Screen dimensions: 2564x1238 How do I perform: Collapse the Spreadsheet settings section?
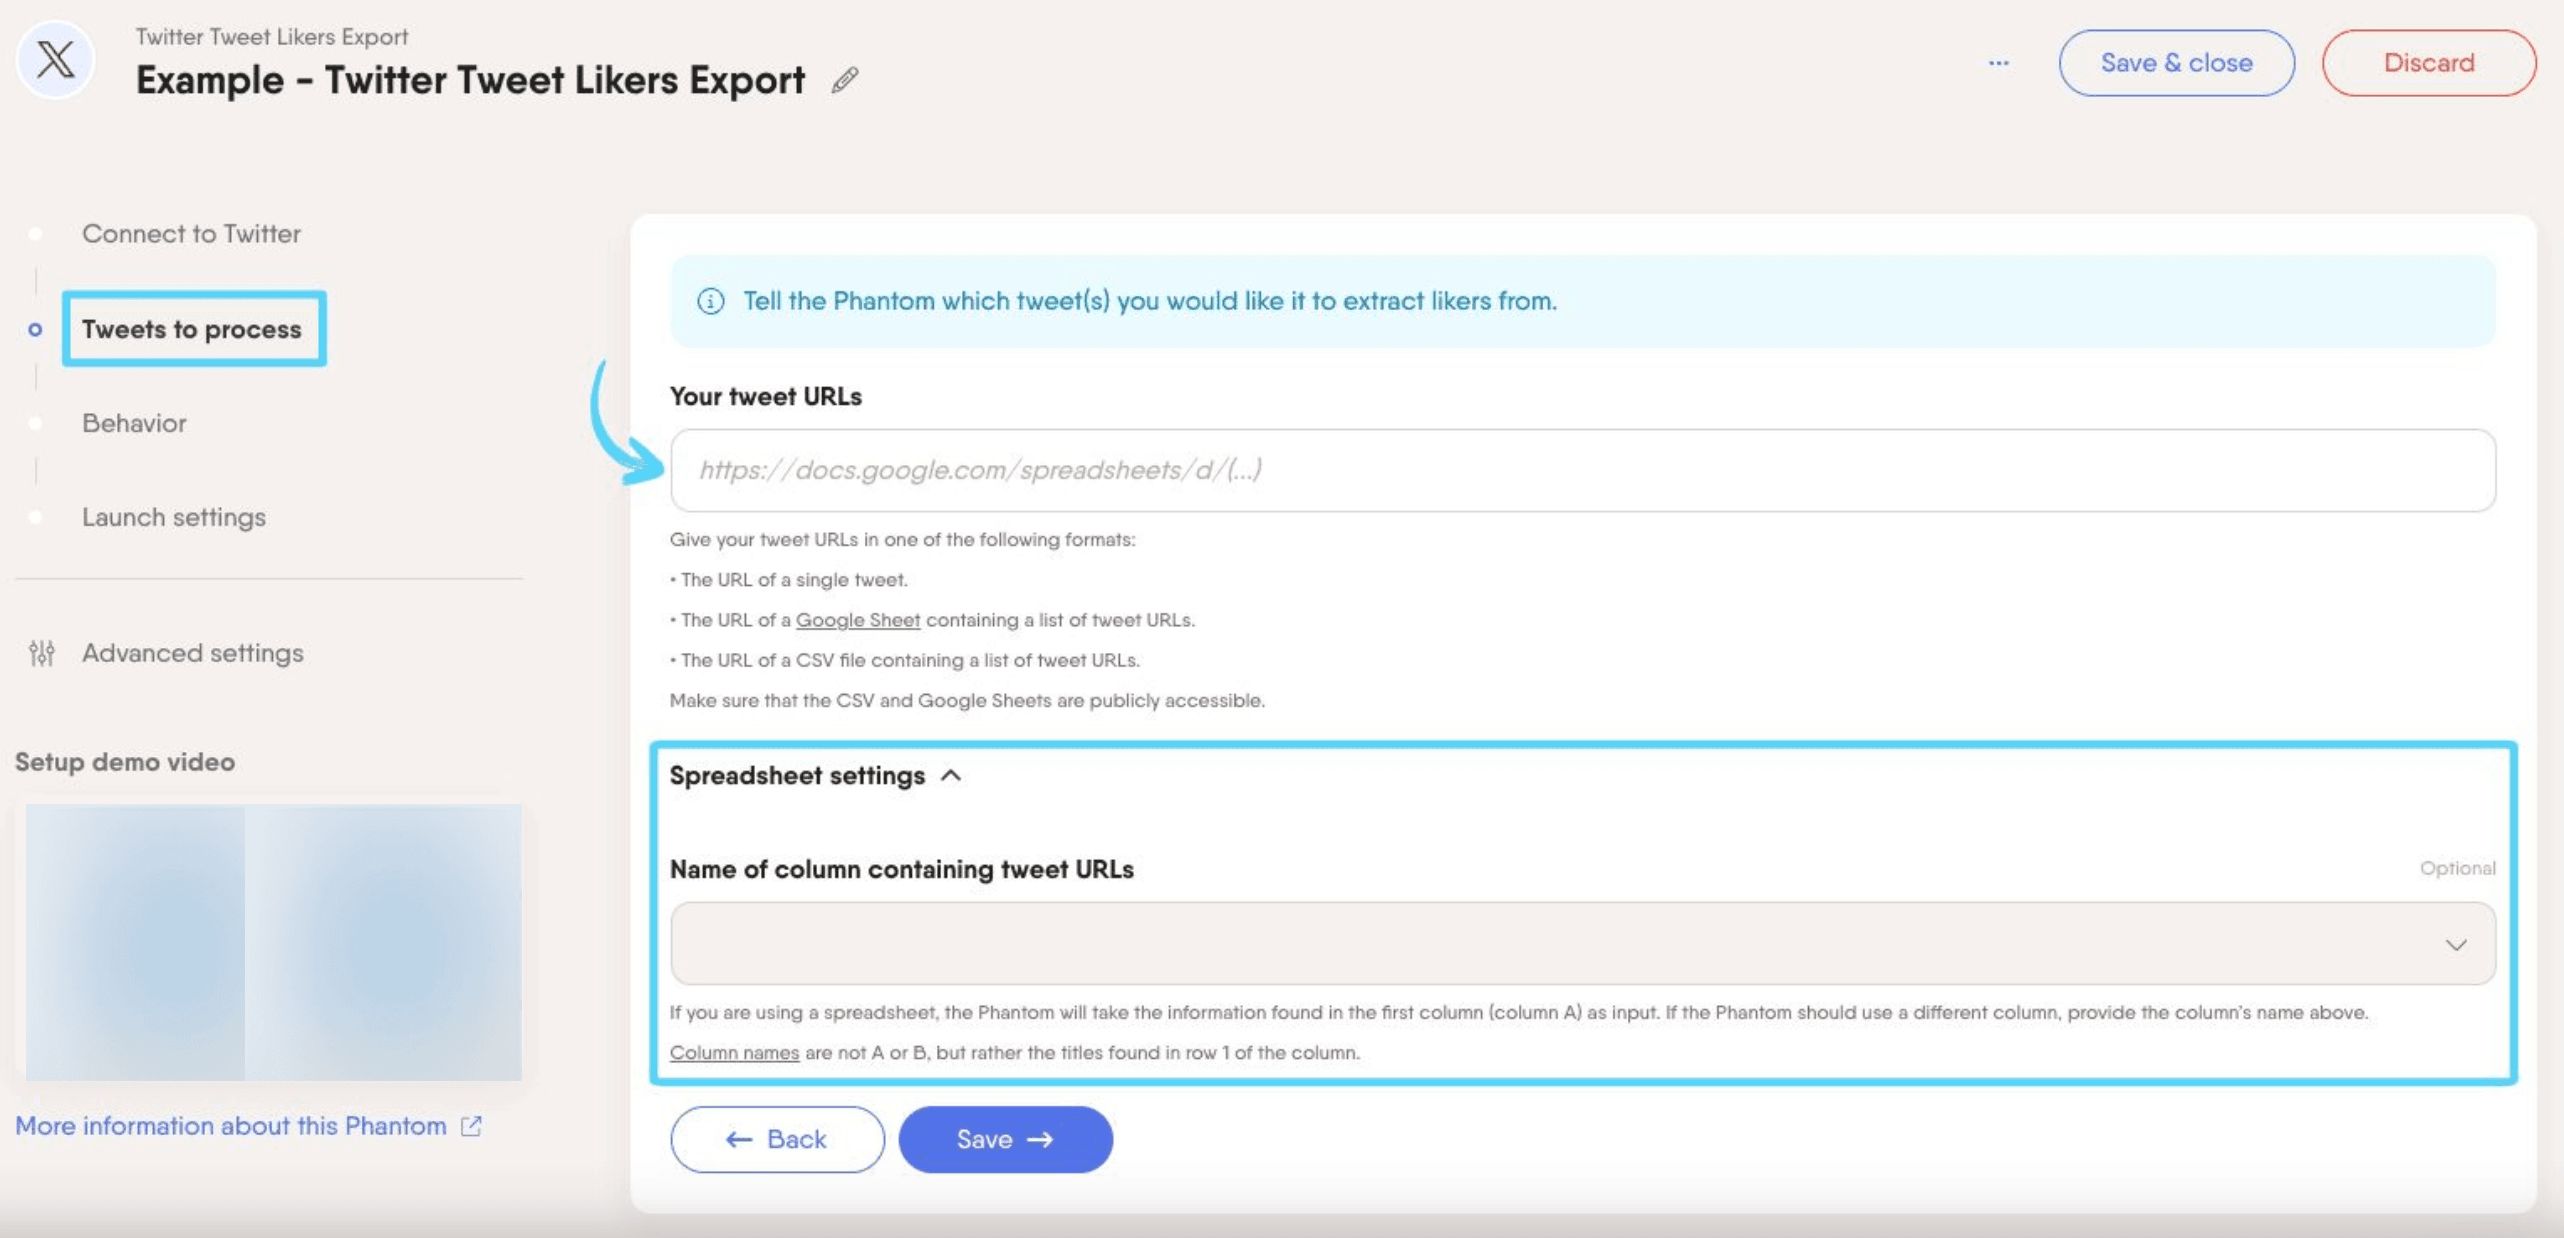pyautogui.click(x=814, y=776)
